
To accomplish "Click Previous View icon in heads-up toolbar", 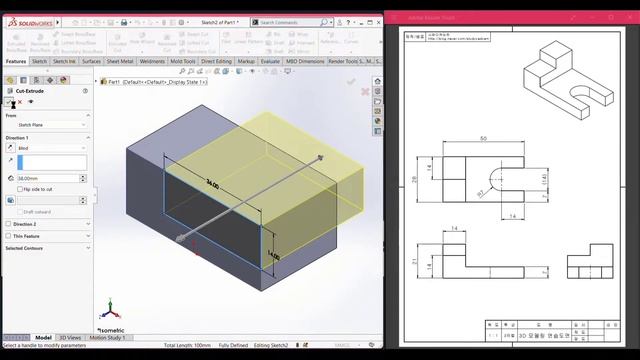I will point(200,71).
